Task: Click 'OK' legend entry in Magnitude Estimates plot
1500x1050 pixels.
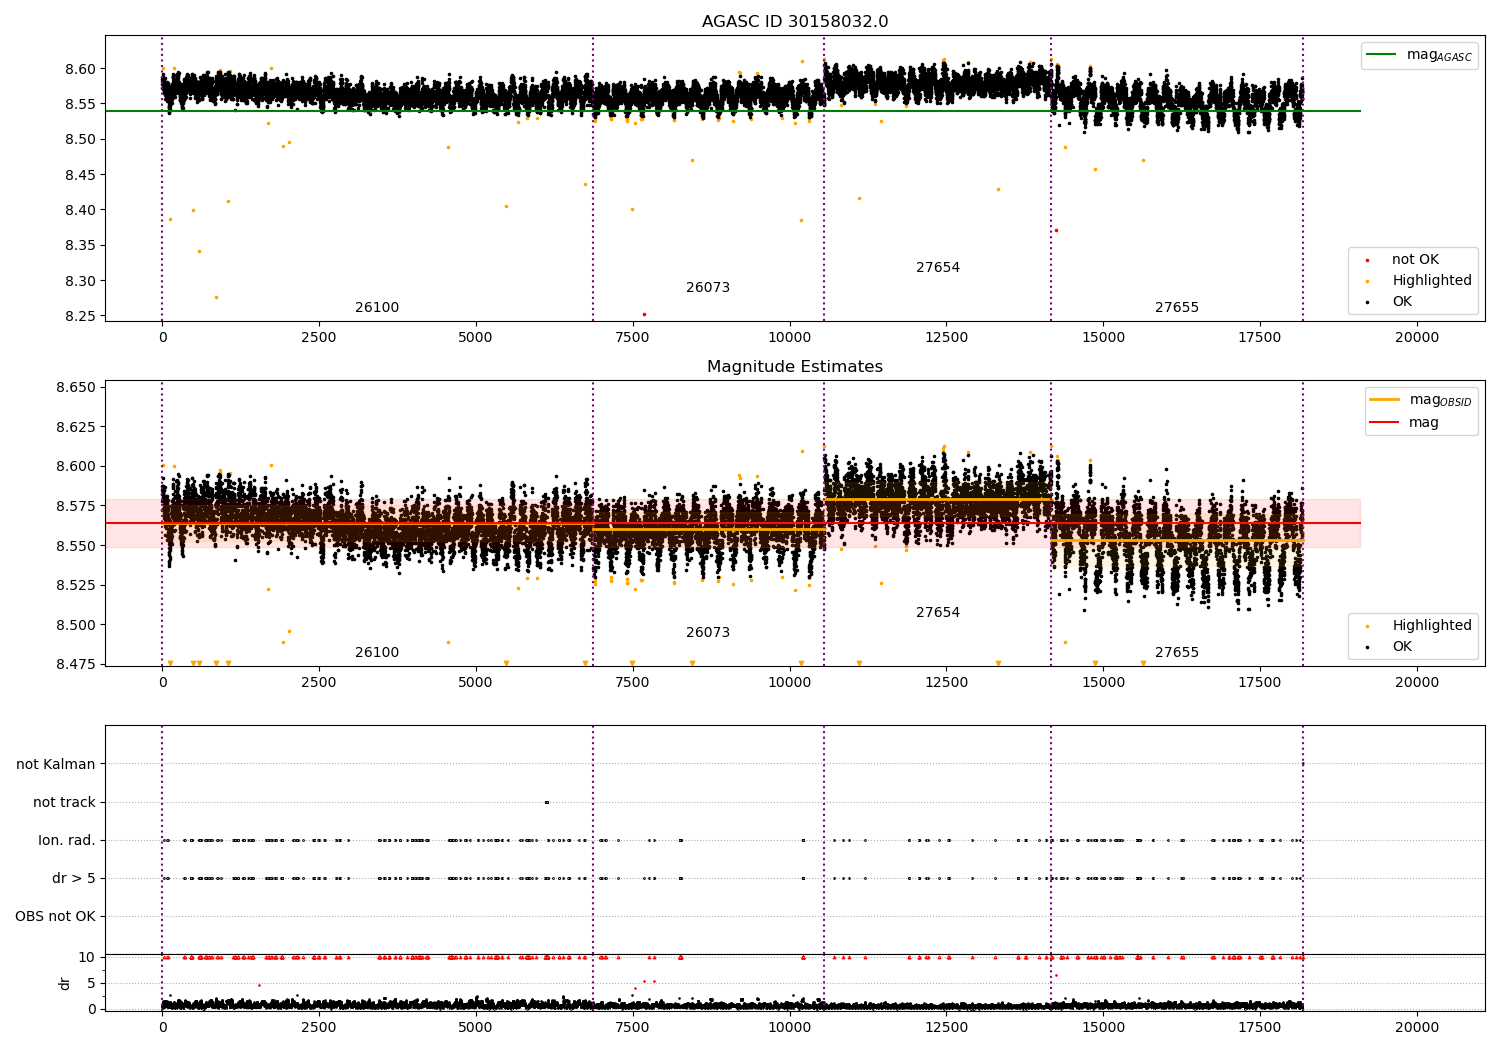Action: [x=1402, y=646]
